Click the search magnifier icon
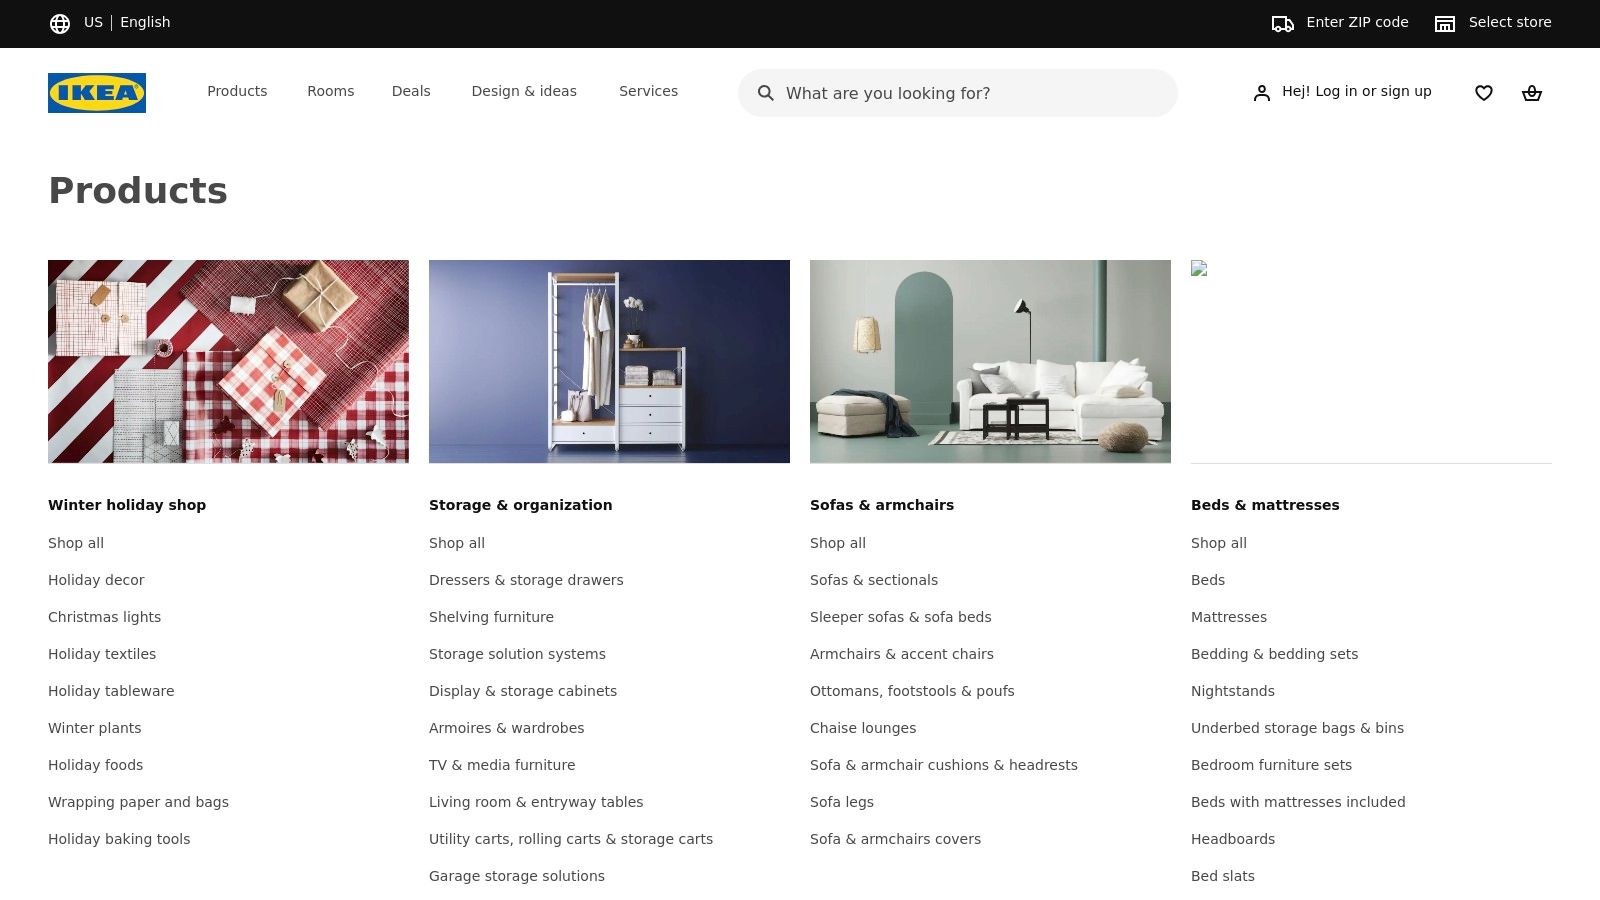The image size is (1600, 900). 765,93
